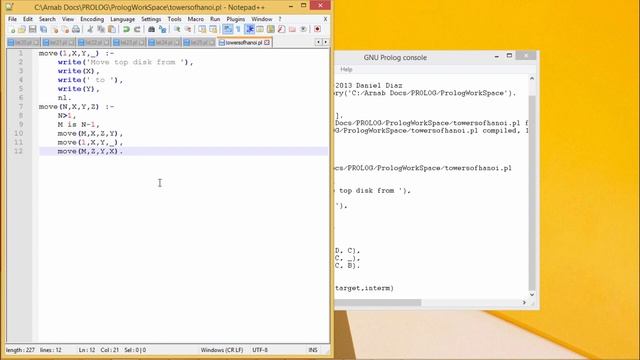This screenshot has width=640, height=360.
Task: Toggle Show All Characters pilcrow icon
Action: coord(238,29)
